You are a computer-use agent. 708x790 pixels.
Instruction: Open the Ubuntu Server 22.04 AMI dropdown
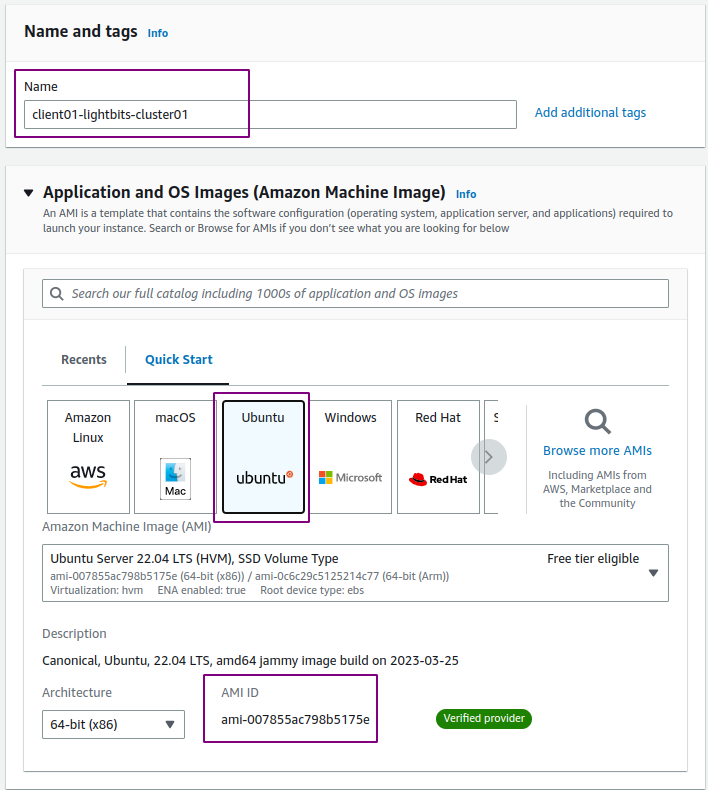click(355, 573)
